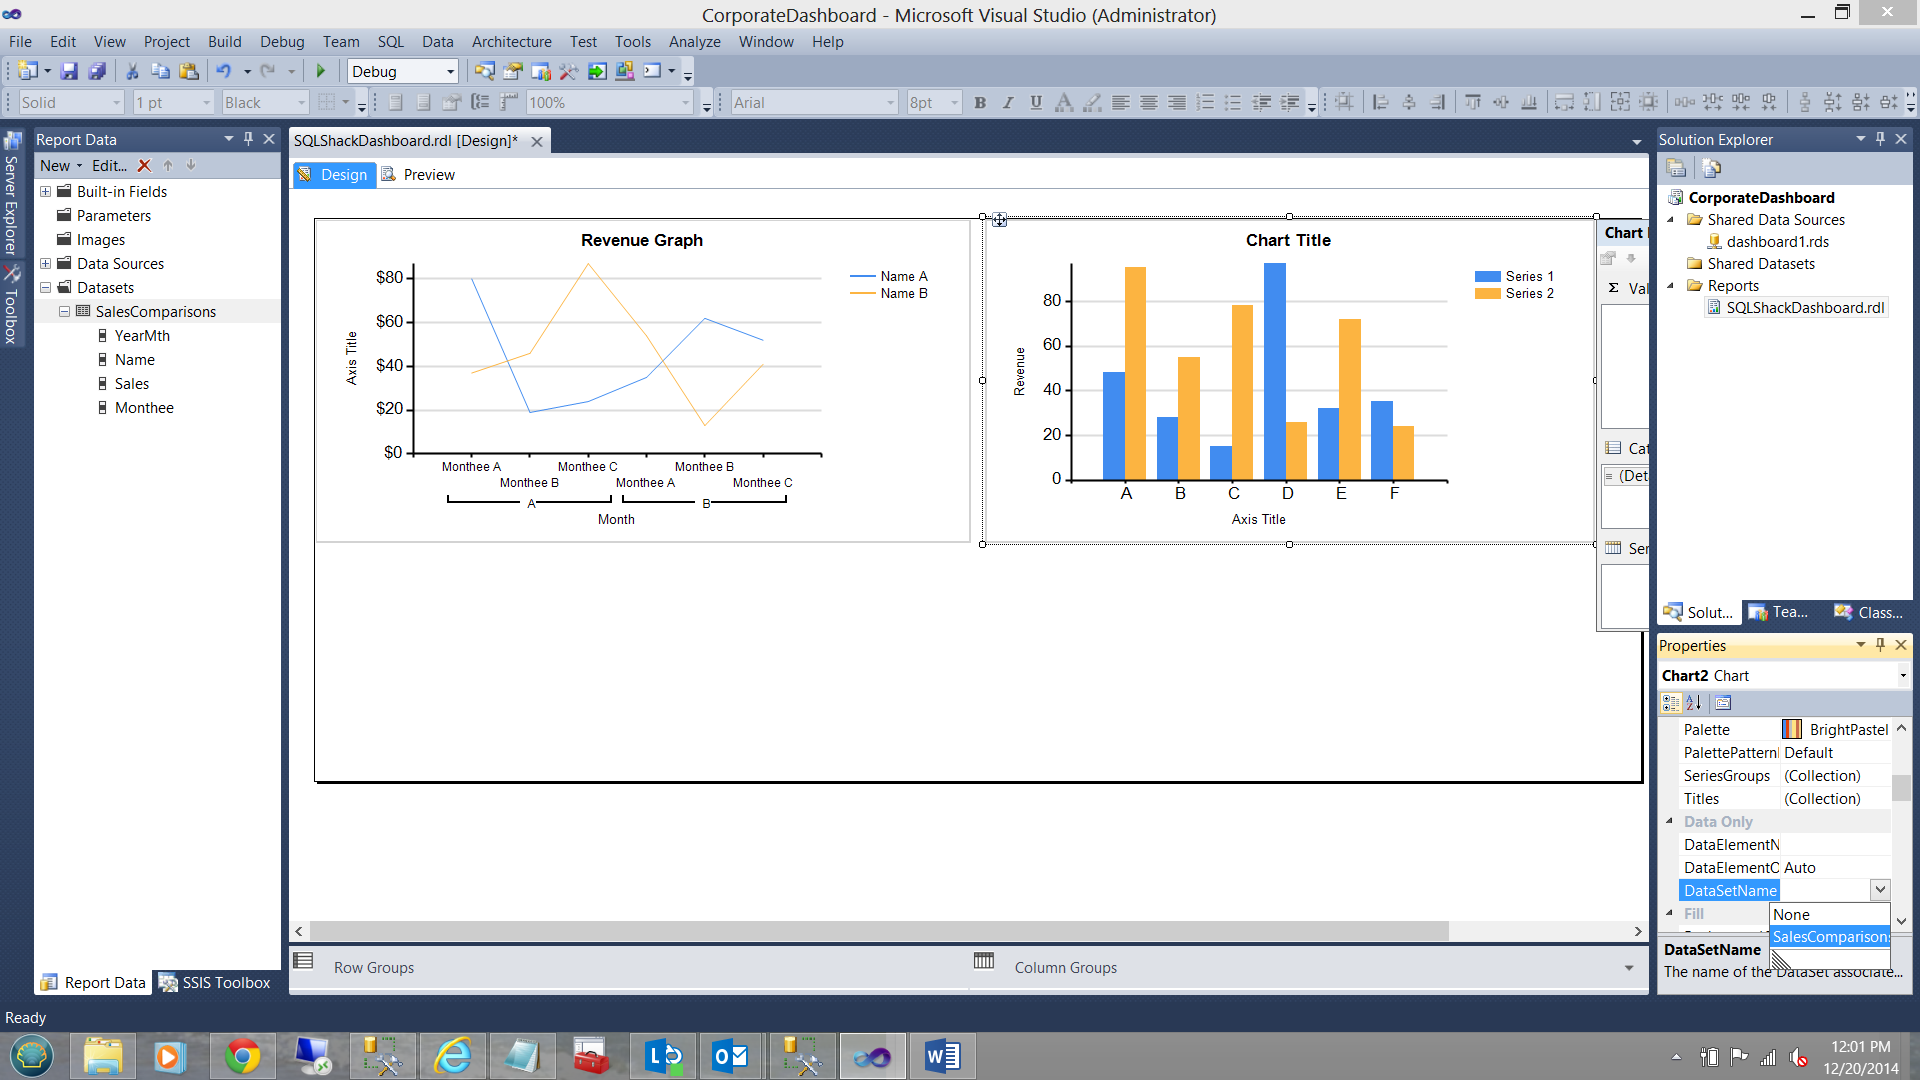The width and height of the screenshot is (1920, 1080).
Task: Open Word from the taskbar
Action: pos(941,1056)
